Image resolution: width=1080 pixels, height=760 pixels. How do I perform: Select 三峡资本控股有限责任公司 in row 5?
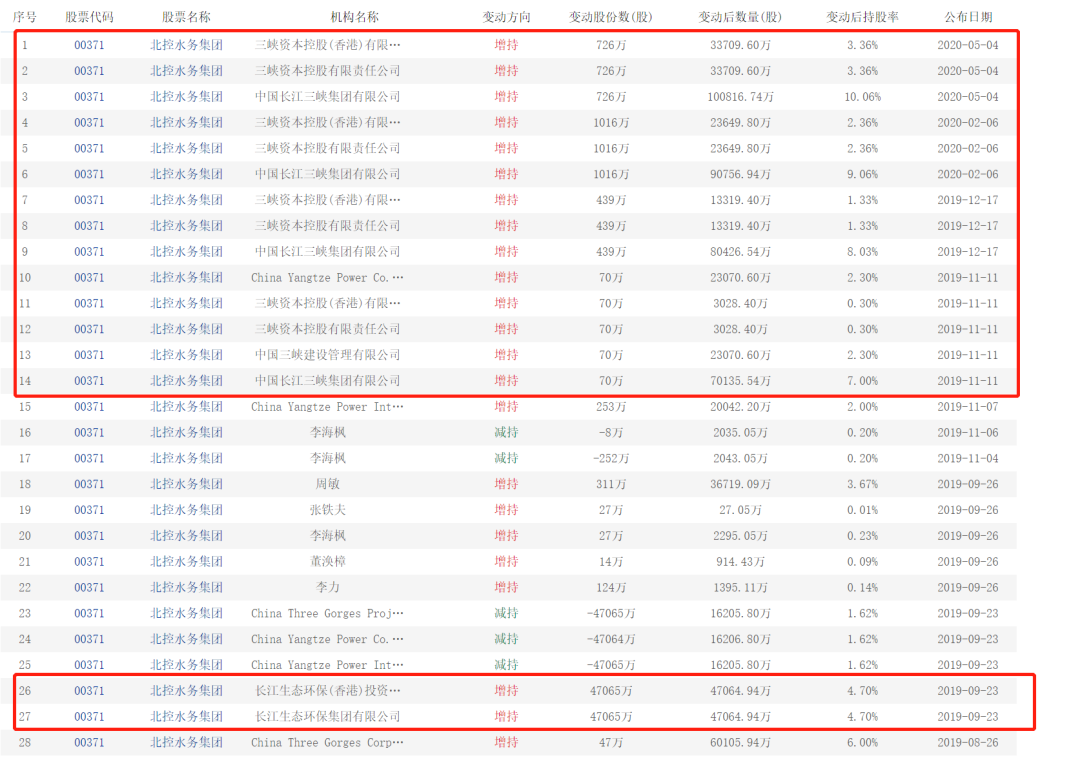328,148
